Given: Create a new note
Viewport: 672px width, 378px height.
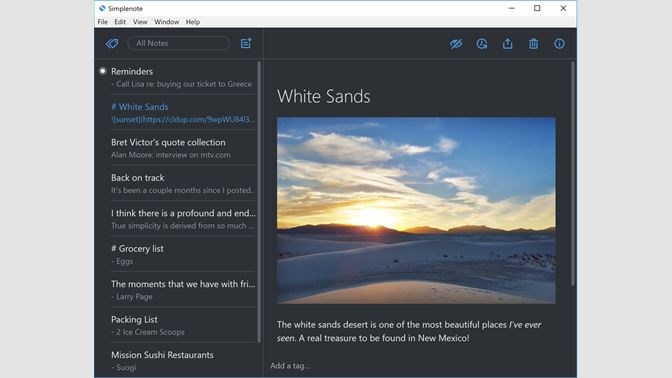Looking at the screenshot, I should 246,43.
